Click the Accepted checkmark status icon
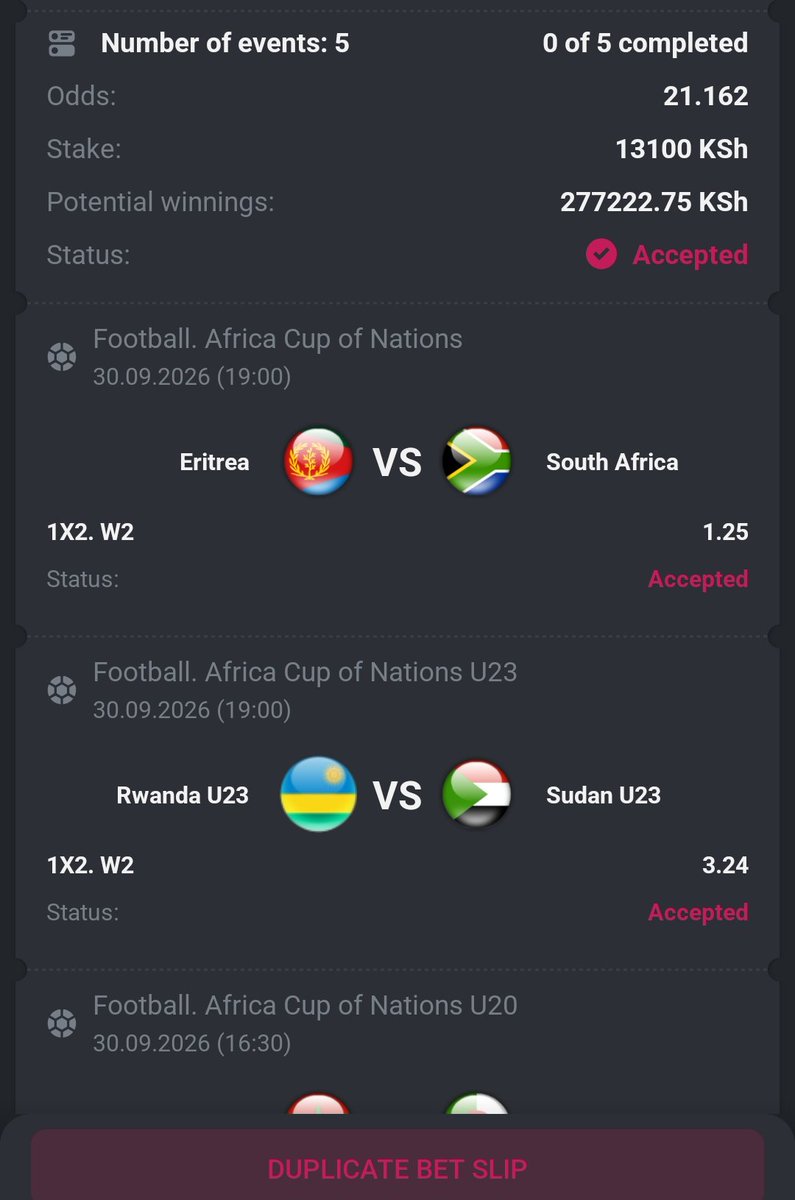This screenshot has width=795, height=1200. pyautogui.click(x=601, y=254)
